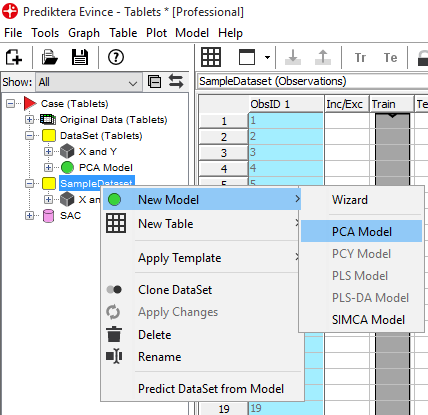This screenshot has height=415, width=428.
Task: Open help via the question mark icon
Action: click(x=116, y=57)
